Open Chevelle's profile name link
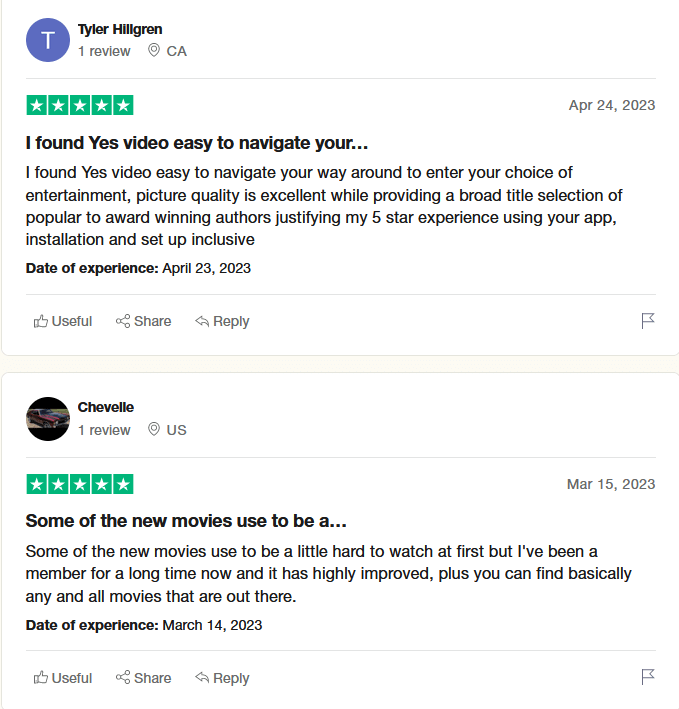Image resolution: width=679 pixels, height=709 pixels. pos(106,407)
